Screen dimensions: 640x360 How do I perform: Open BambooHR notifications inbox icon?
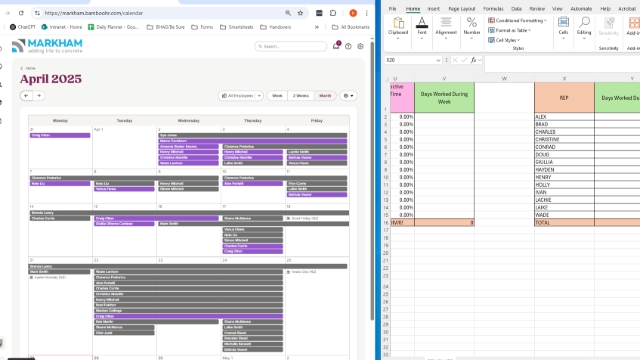tap(336, 46)
